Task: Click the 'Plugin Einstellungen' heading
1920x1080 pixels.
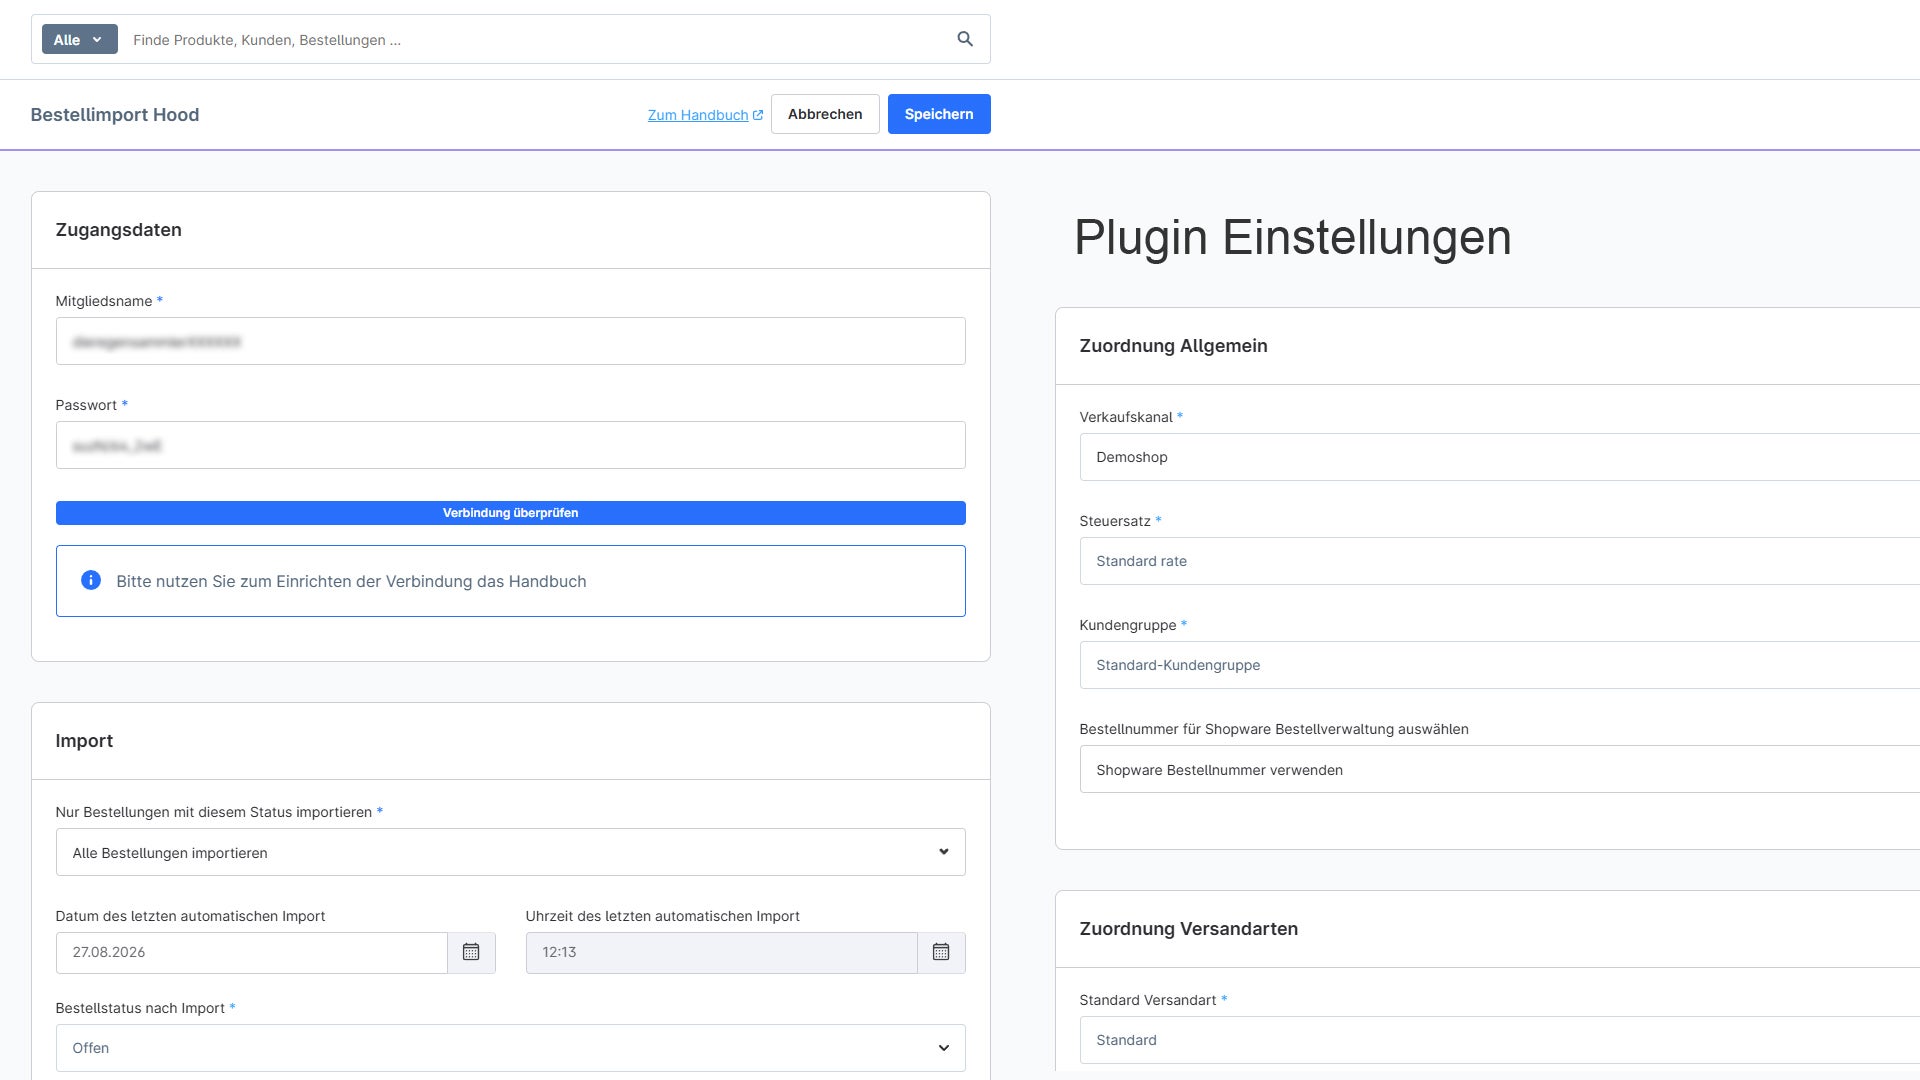Action: tap(1292, 238)
